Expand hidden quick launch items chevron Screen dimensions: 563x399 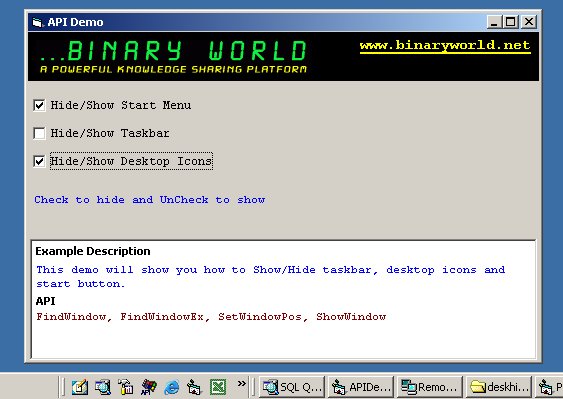pos(242,384)
